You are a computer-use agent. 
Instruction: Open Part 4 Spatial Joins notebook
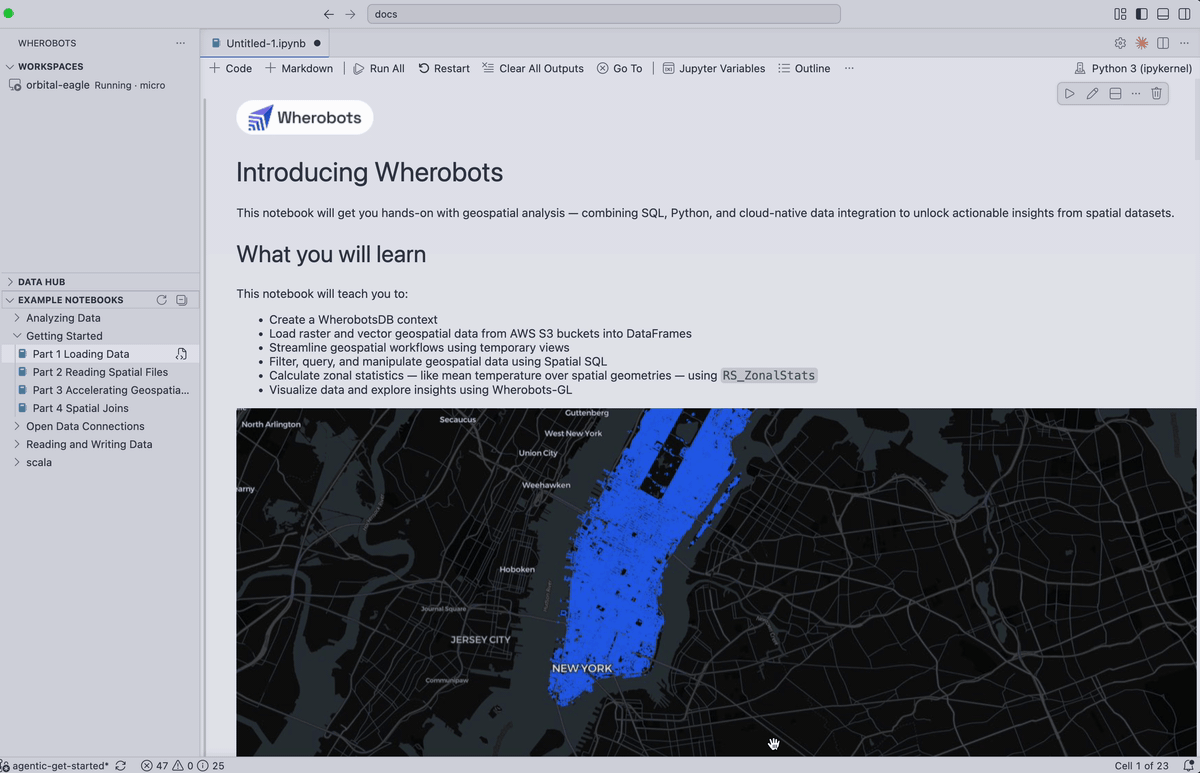[100, 408]
